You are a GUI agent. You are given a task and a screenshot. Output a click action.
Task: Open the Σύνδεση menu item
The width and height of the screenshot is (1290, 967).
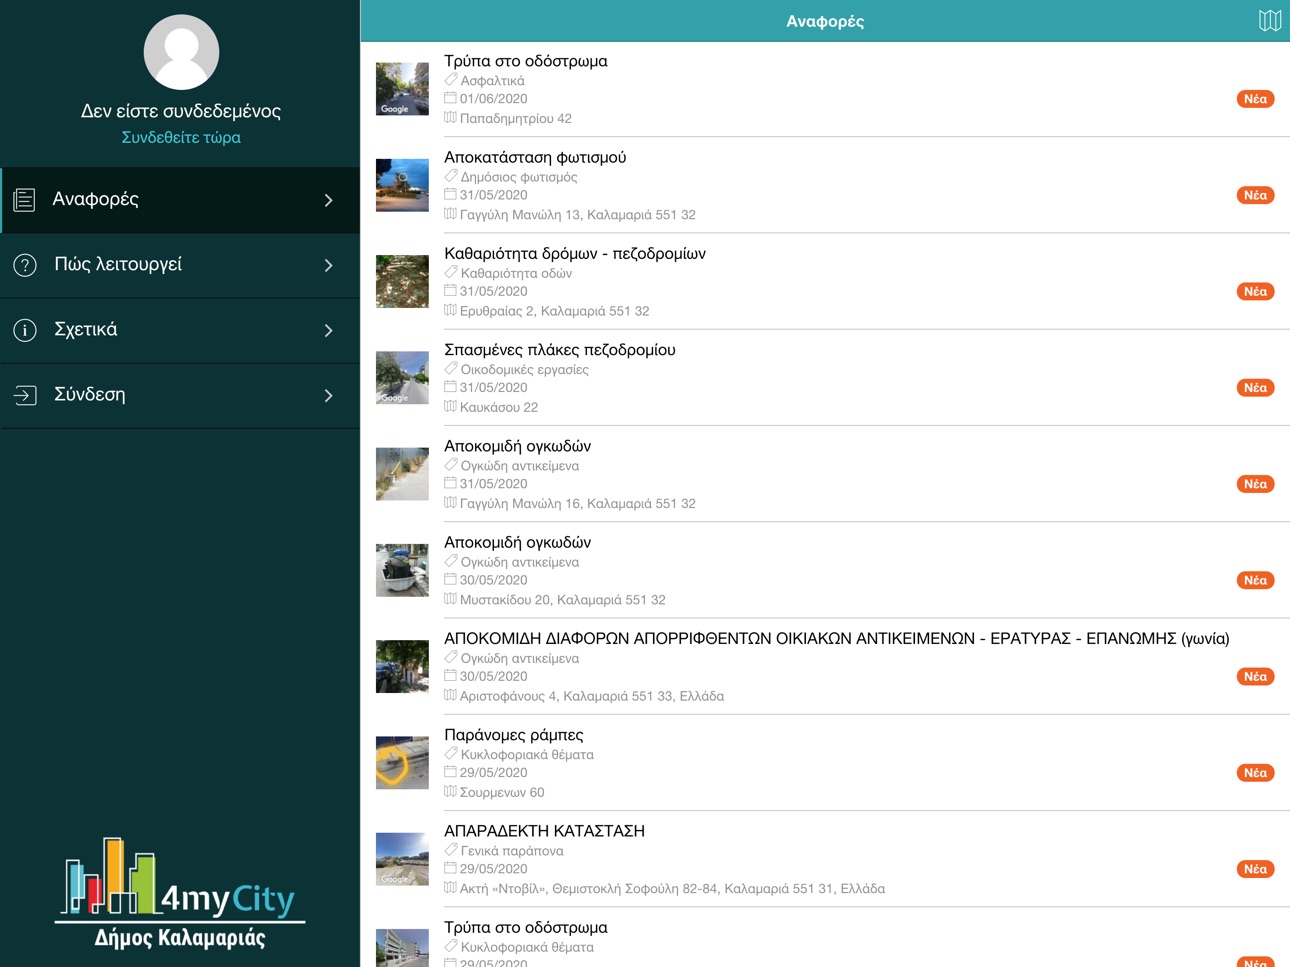point(180,395)
